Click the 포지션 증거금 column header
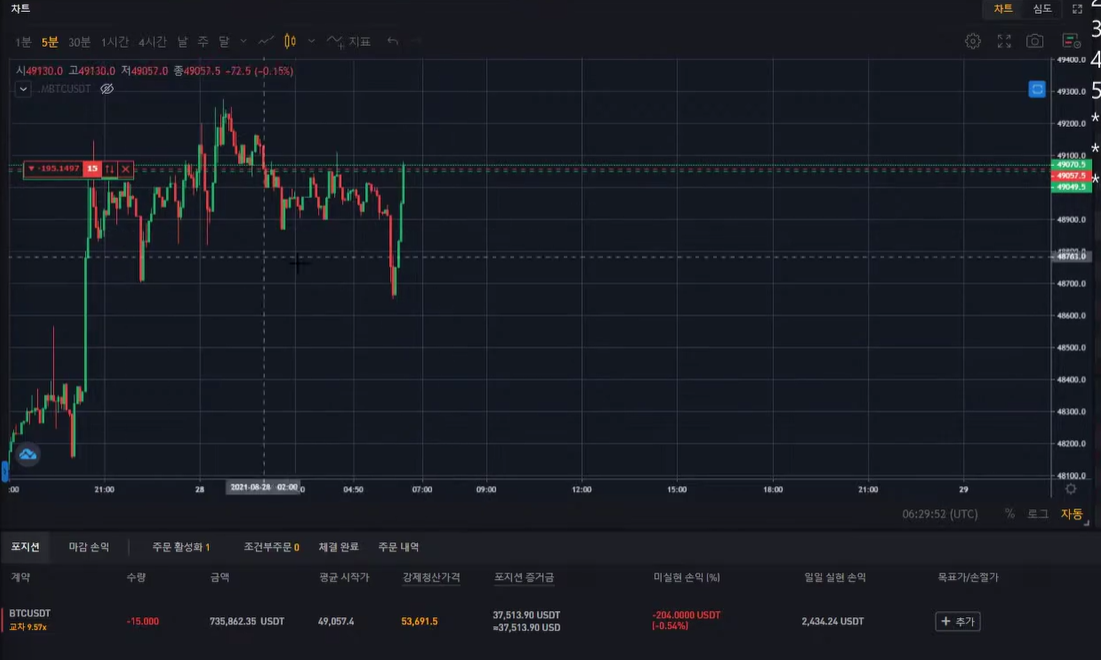The image size is (1101, 660). (x=524, y=577)
